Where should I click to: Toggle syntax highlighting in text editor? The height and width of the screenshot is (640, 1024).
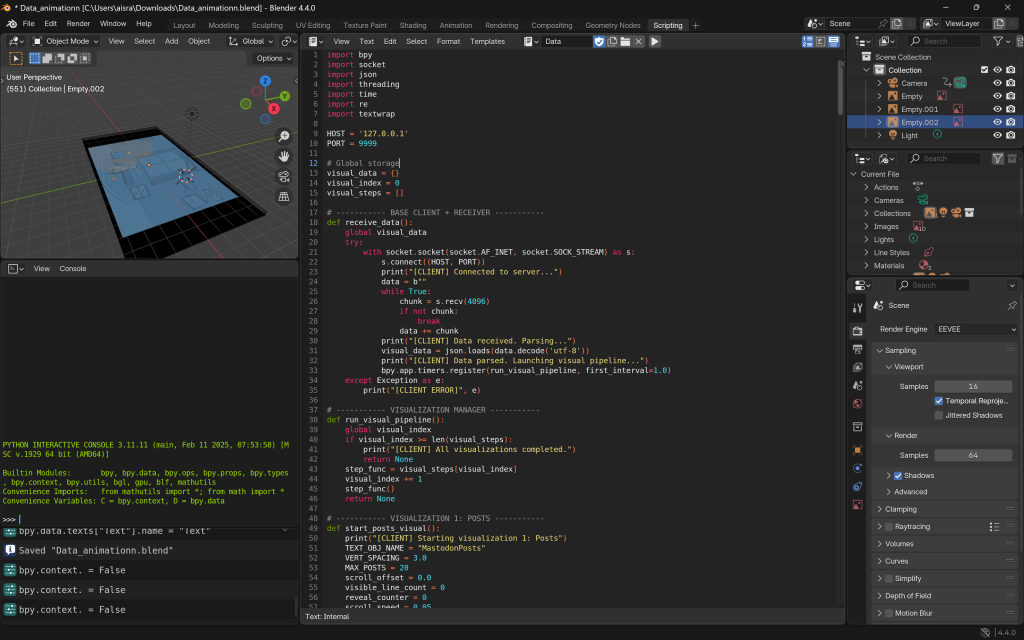833,41
